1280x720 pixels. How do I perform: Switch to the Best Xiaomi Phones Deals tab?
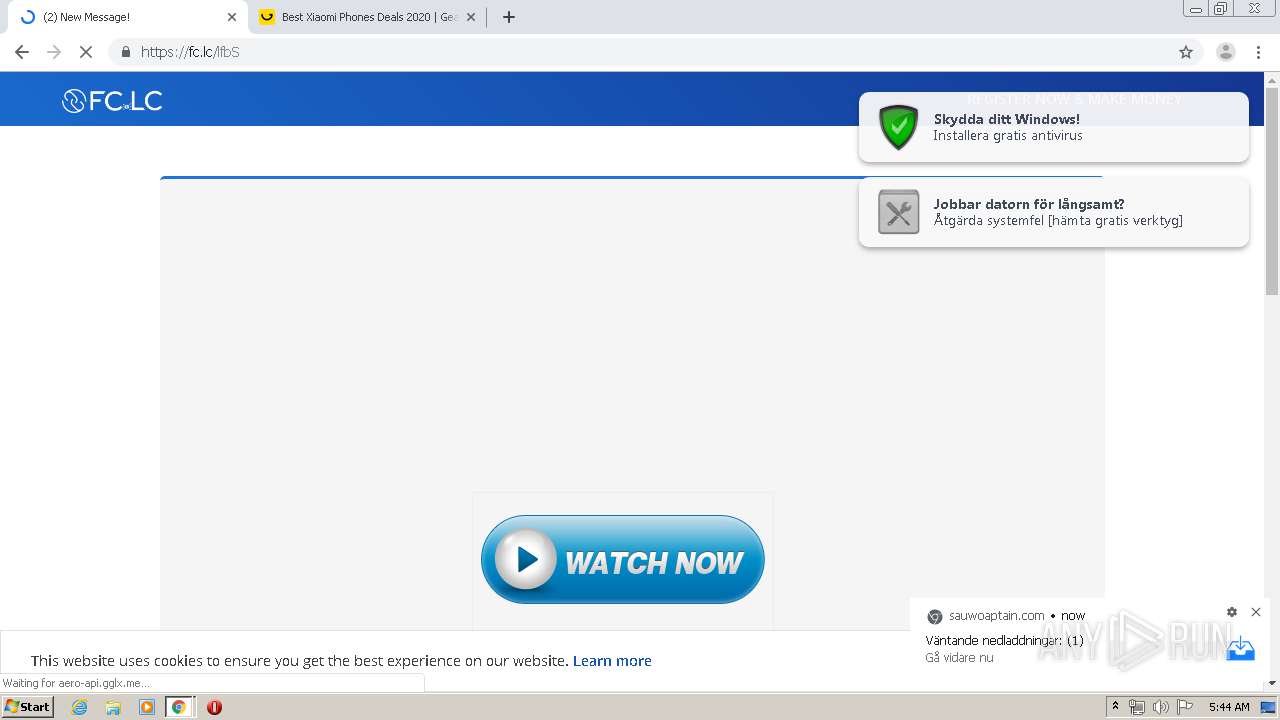tap(366, 17)
